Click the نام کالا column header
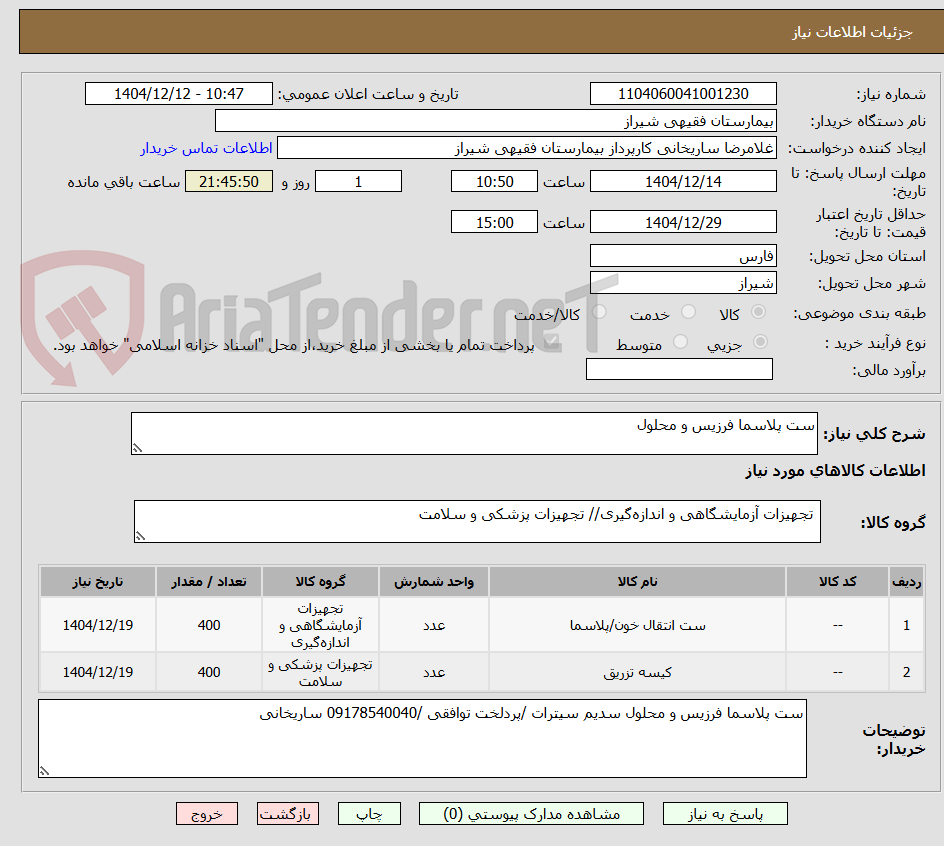This screenshot has width=944, height=846. 638,582
